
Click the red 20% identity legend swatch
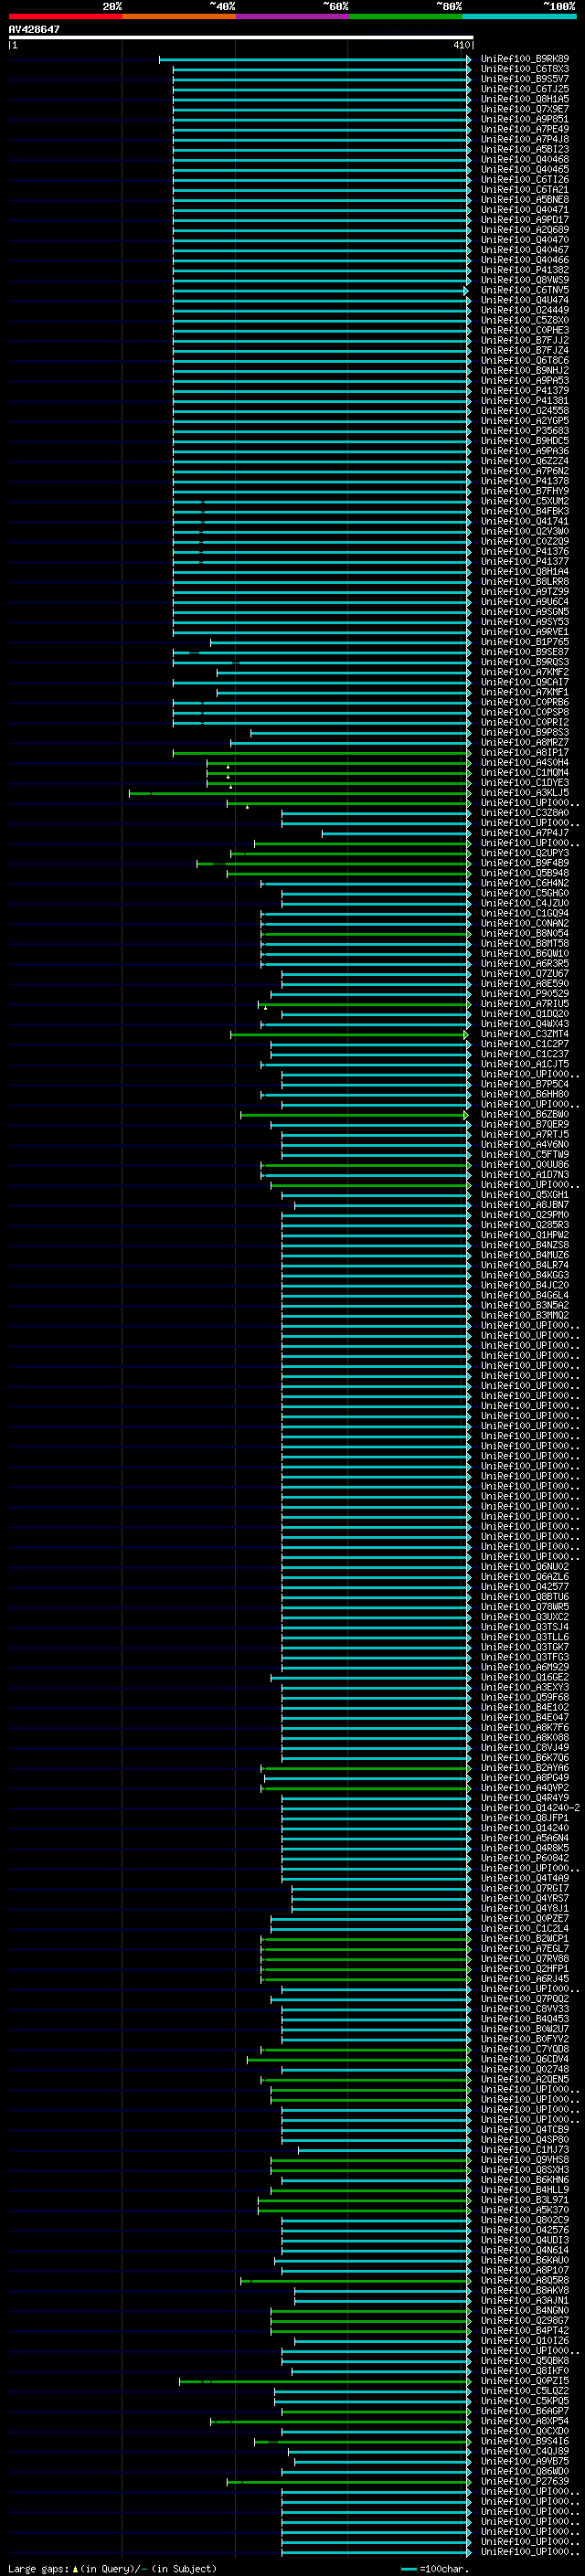65,16
